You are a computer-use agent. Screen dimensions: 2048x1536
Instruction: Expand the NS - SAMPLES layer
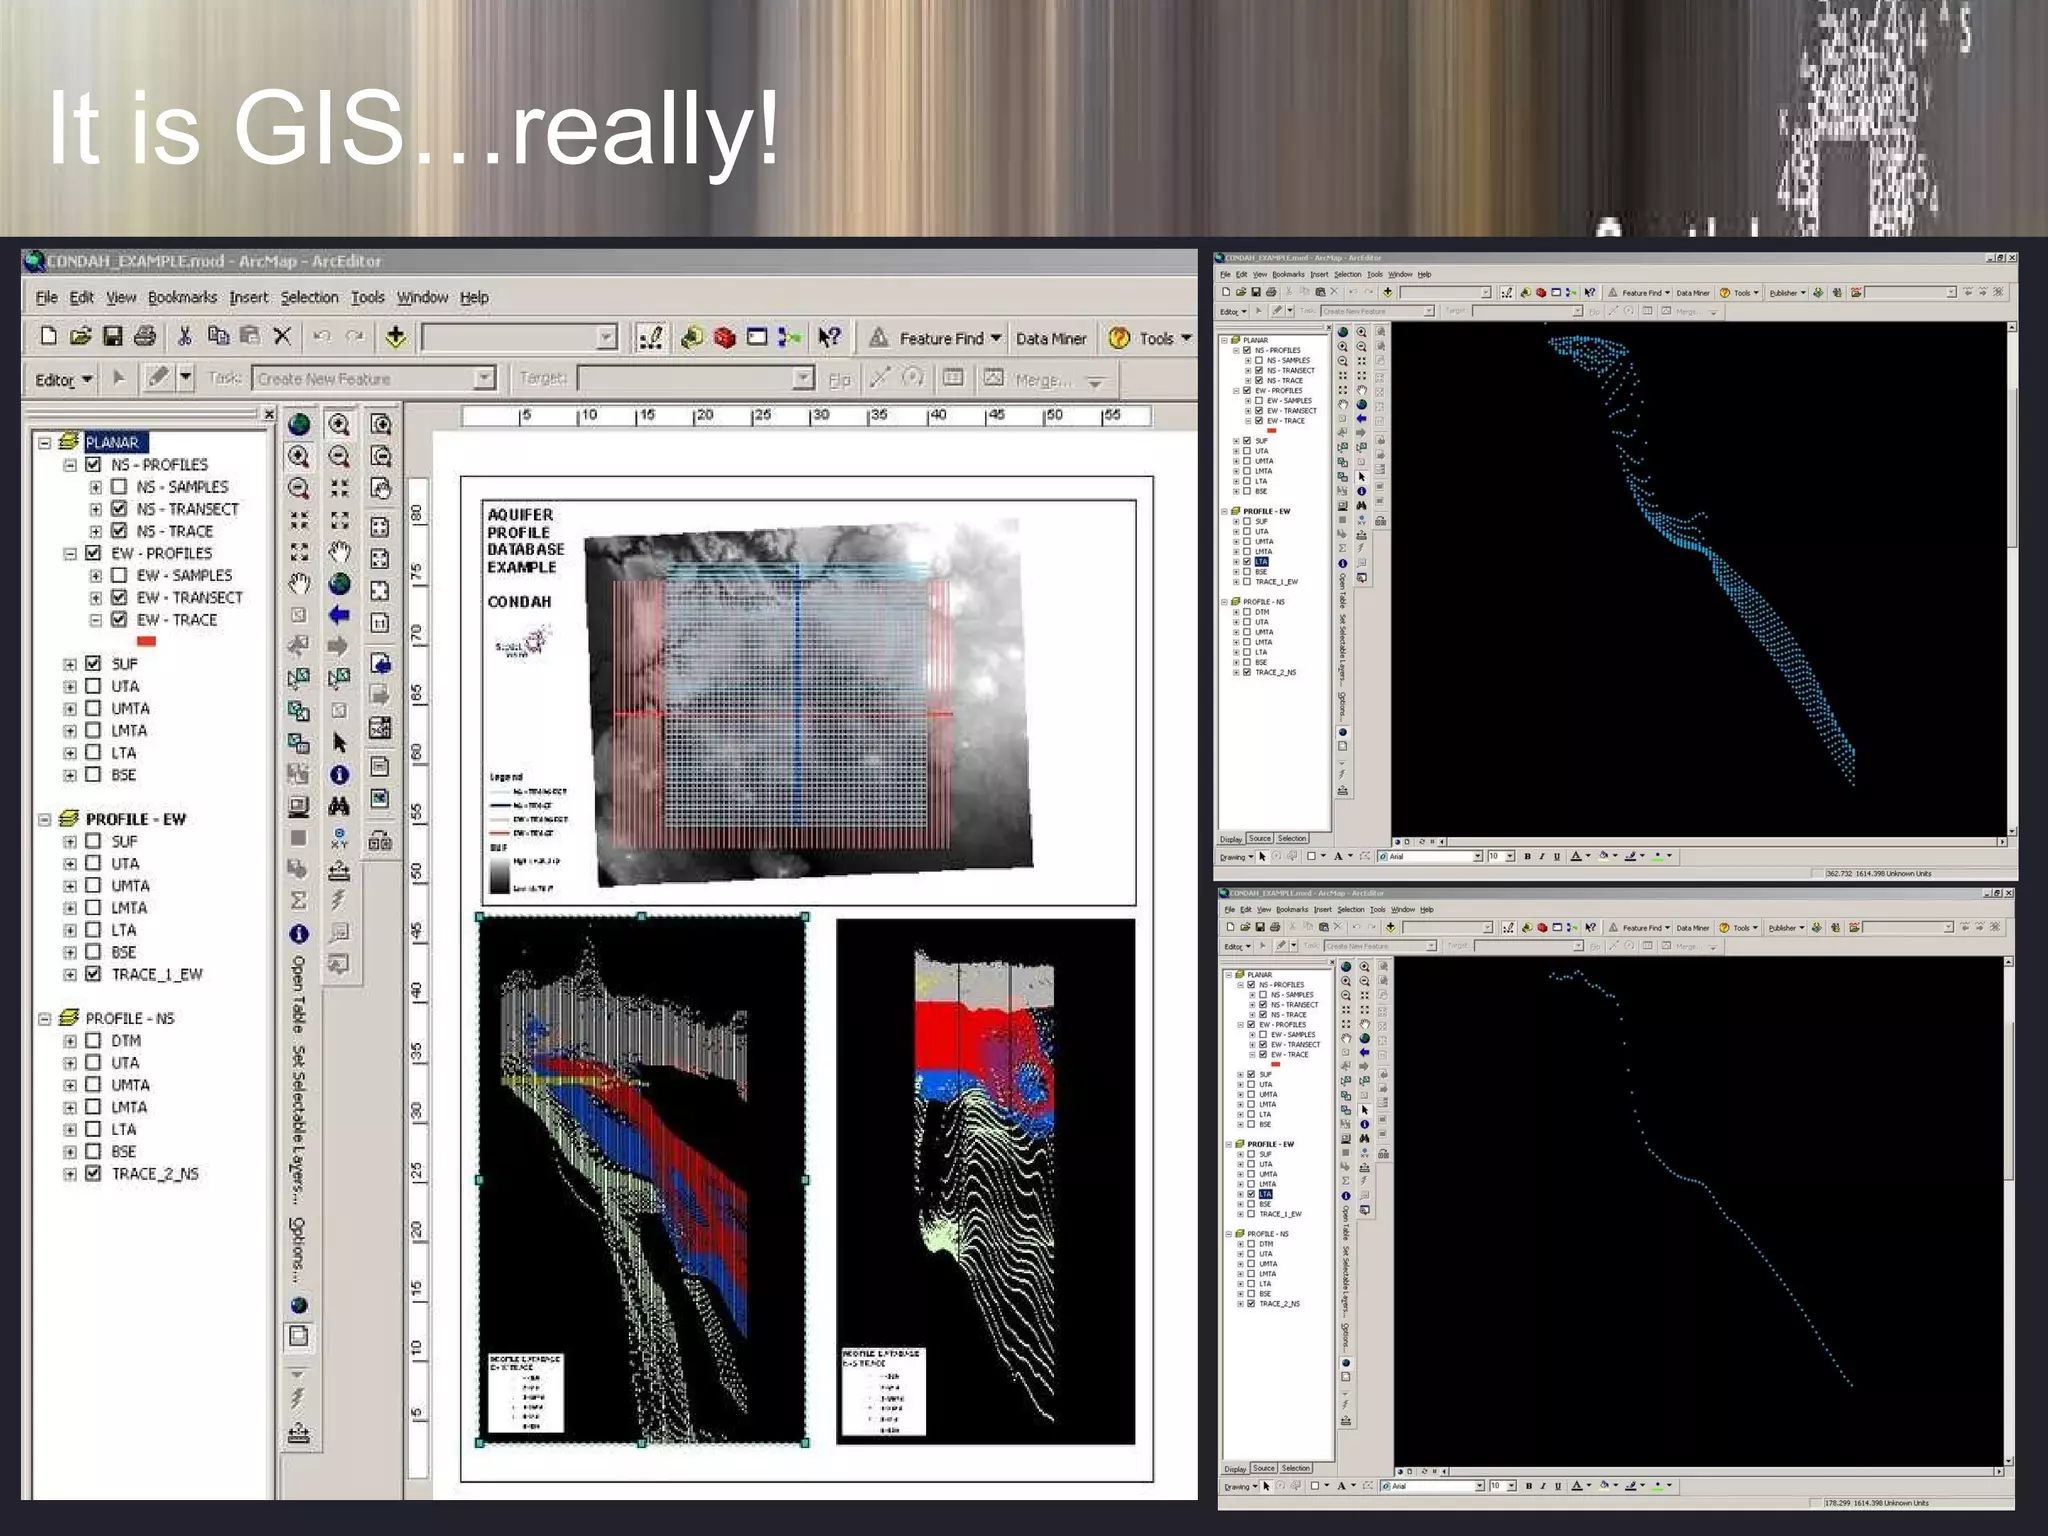96,487
